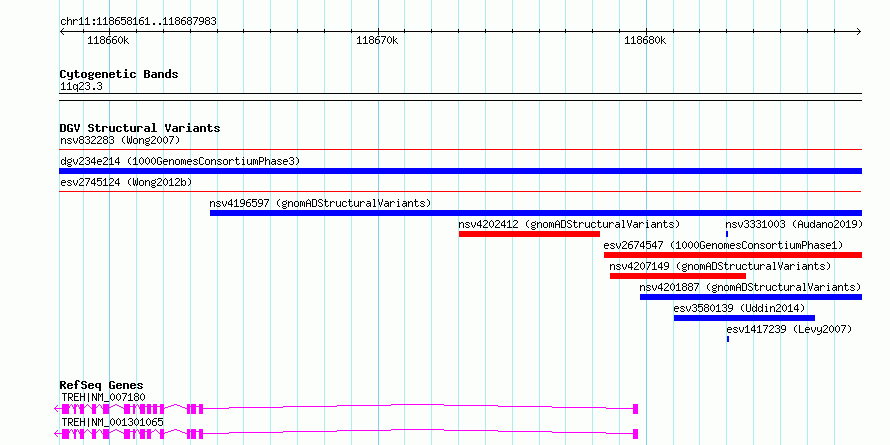Click the 118670k ruler position label

pos(377,40)
